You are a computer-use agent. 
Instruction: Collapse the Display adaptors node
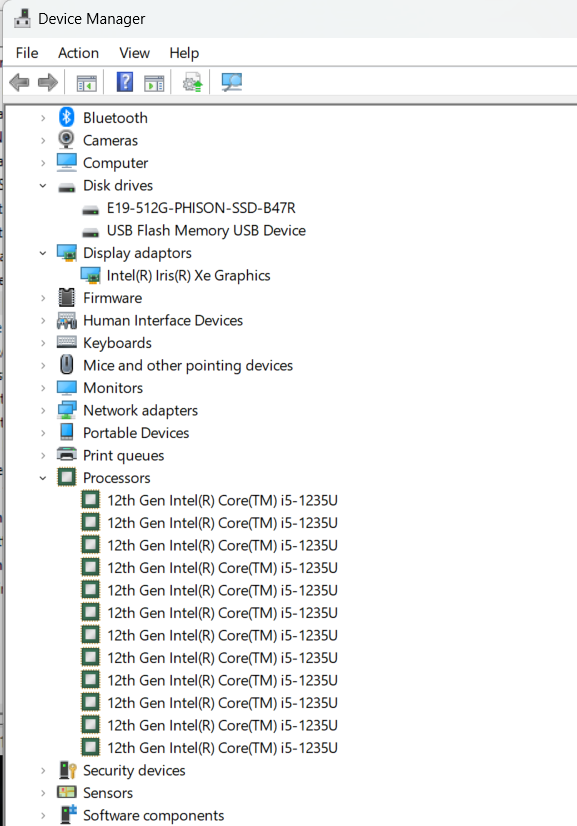[43, 253]
